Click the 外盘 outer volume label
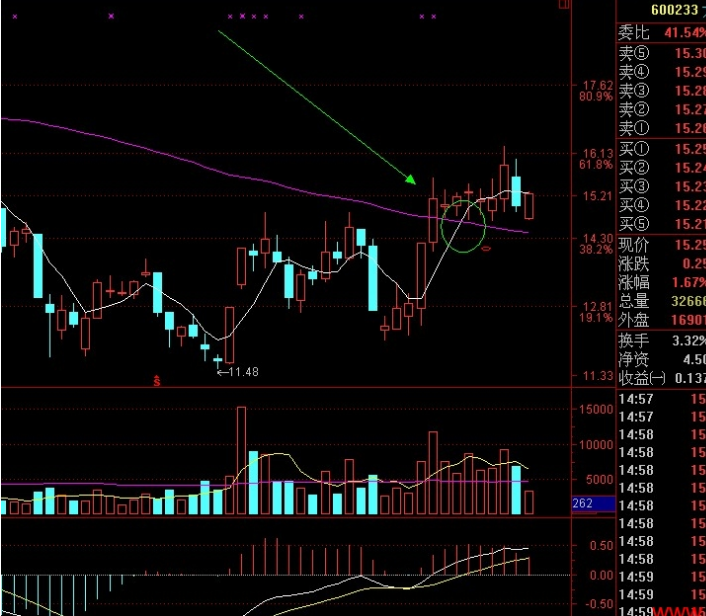The height and width of the screenshot is (616, 706). pos(634,320)
